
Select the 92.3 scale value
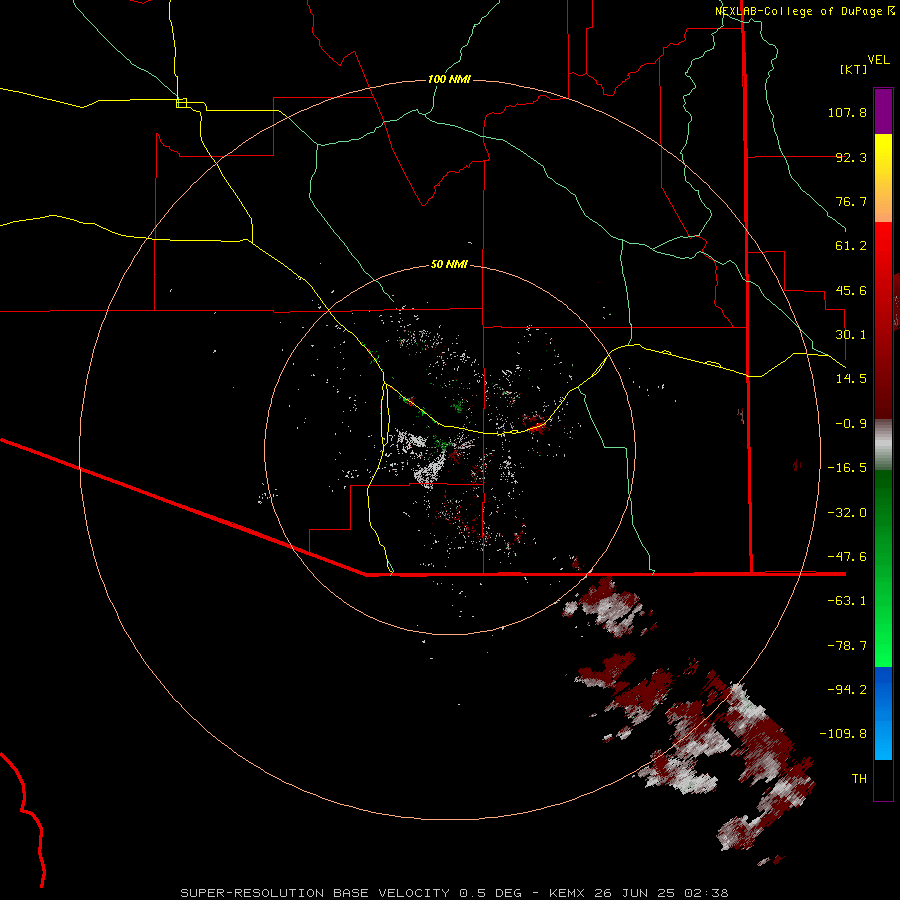pos(851,157)
